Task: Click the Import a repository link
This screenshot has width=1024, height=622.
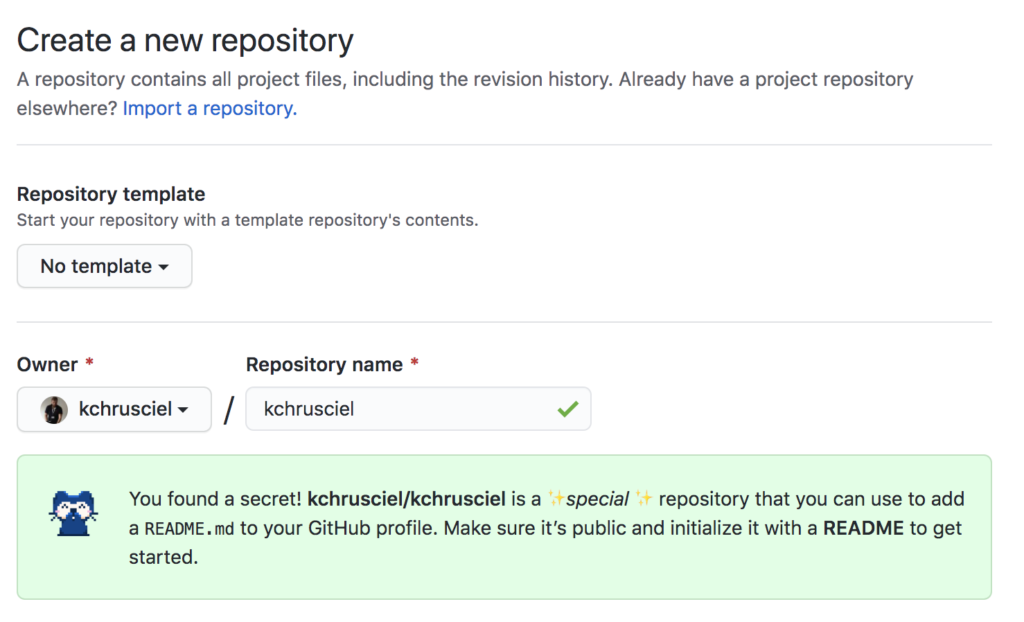Action: pyautogui.click(x=209, y=108)
